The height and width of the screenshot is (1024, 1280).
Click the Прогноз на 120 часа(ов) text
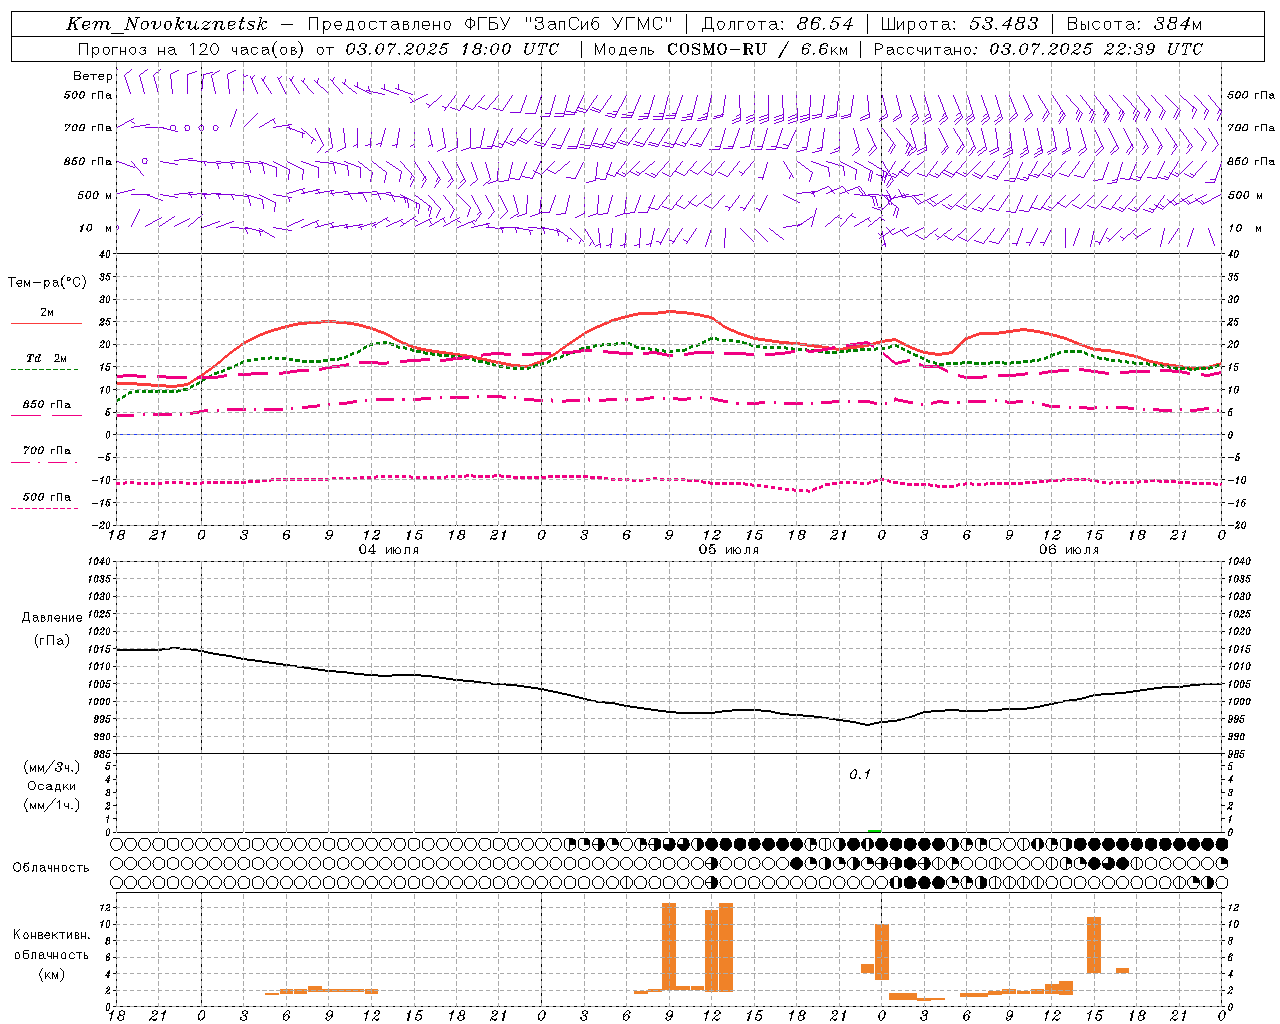coord(194,49)
